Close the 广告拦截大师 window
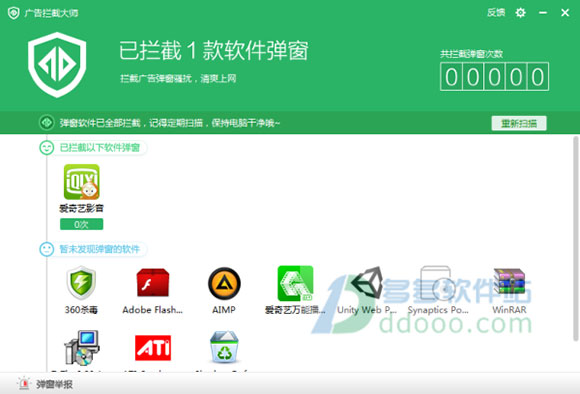 click(x=565, y=13)
